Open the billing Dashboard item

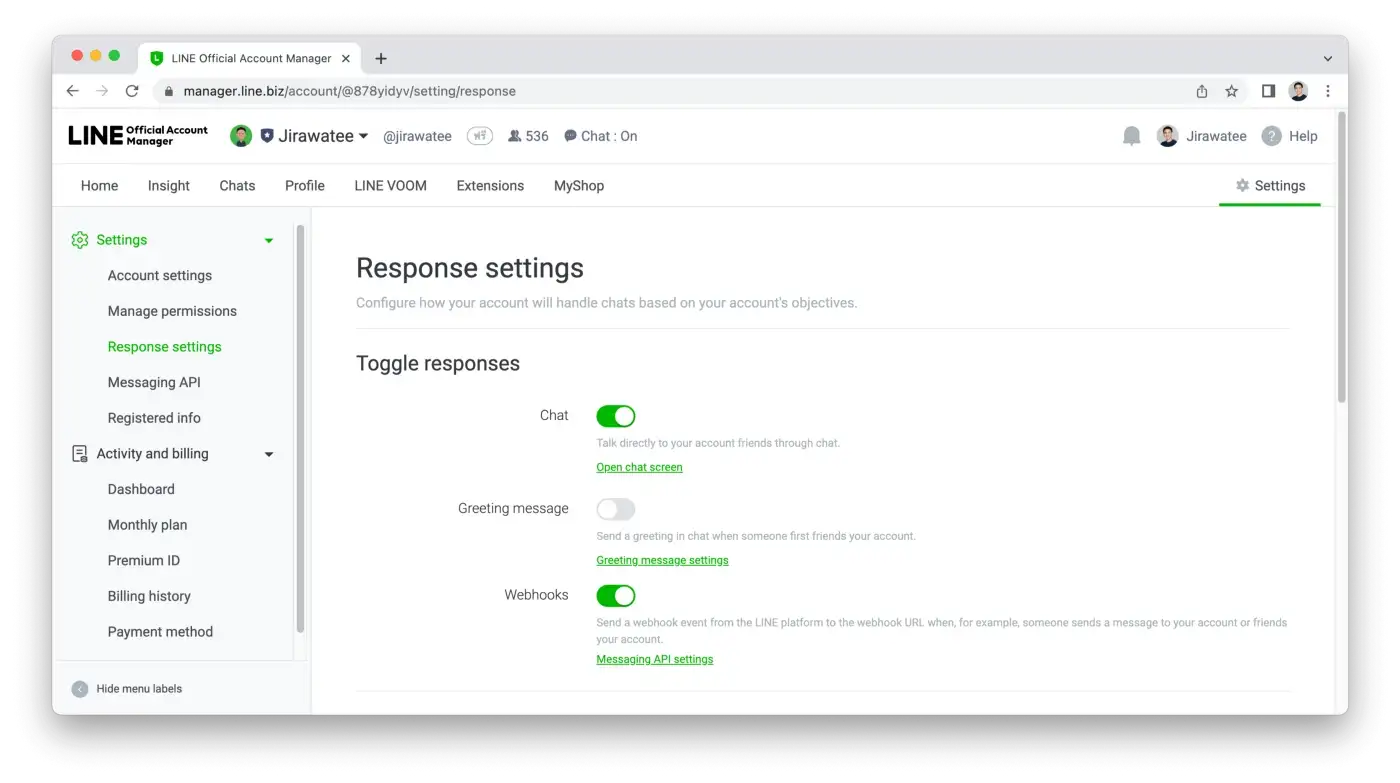(x=141, y=489)
